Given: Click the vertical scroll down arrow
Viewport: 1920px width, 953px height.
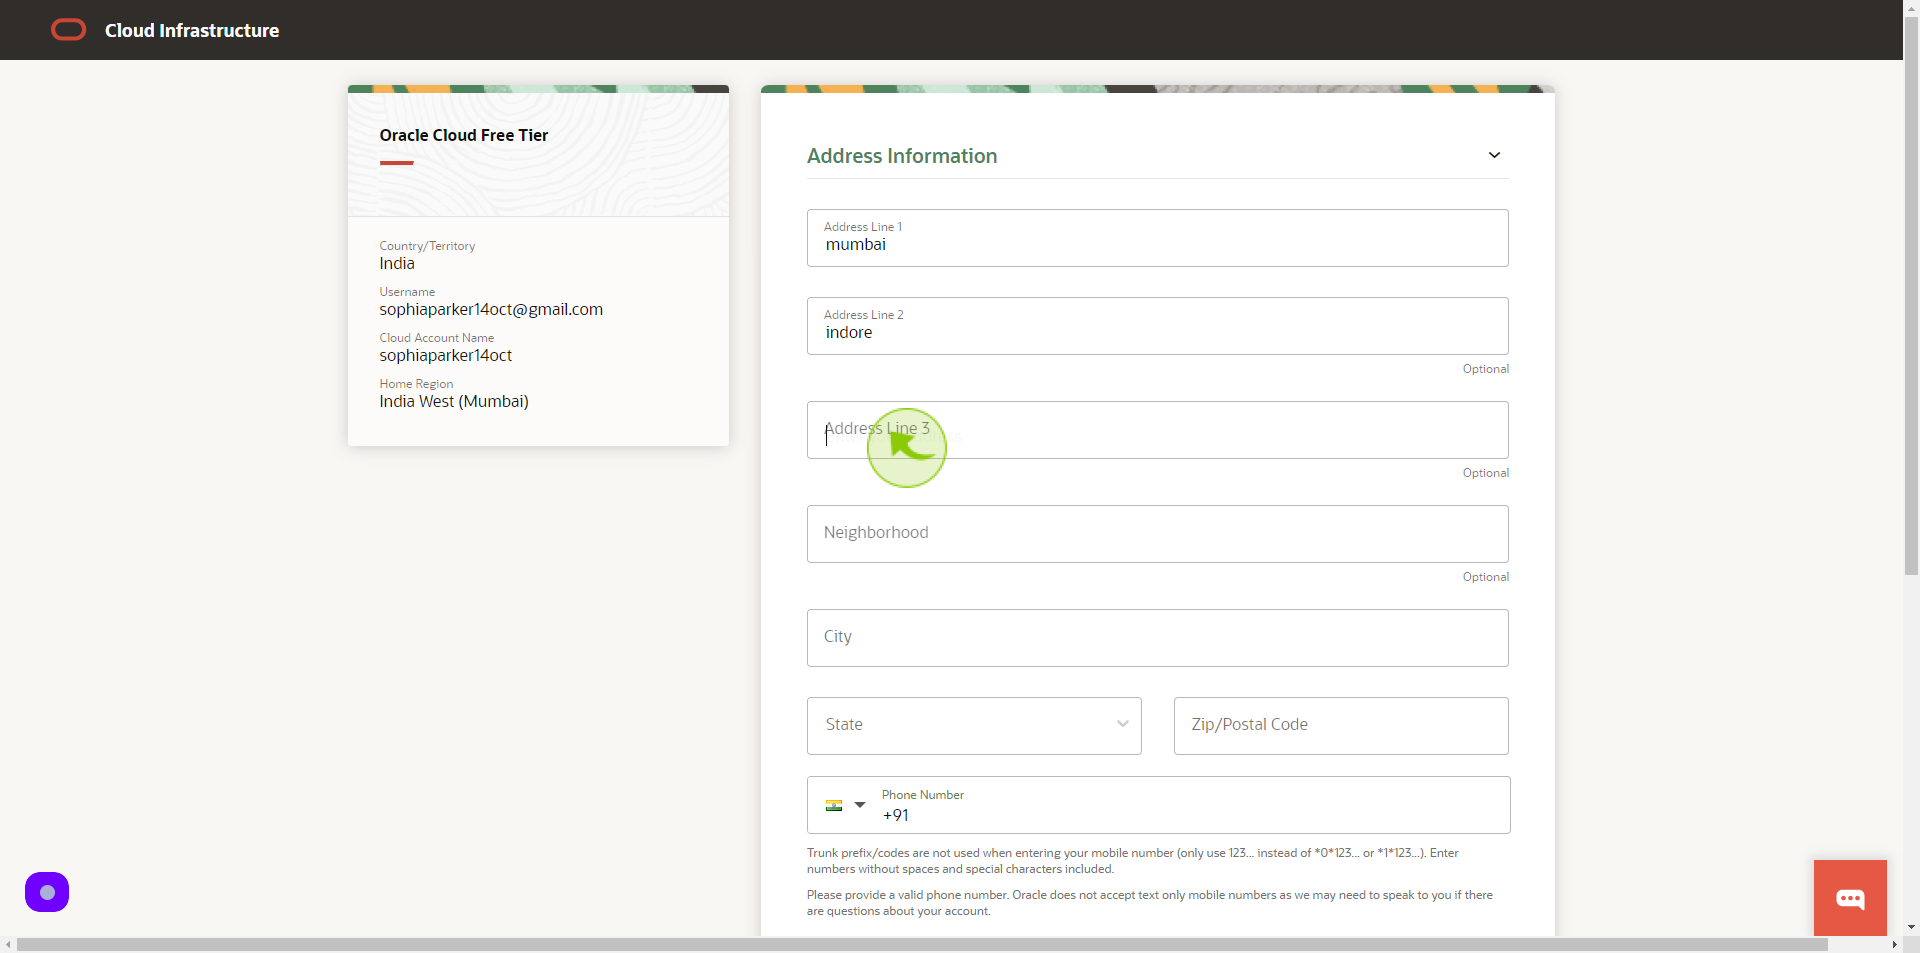Looking at the screenshot, I should pos(1911,928).
